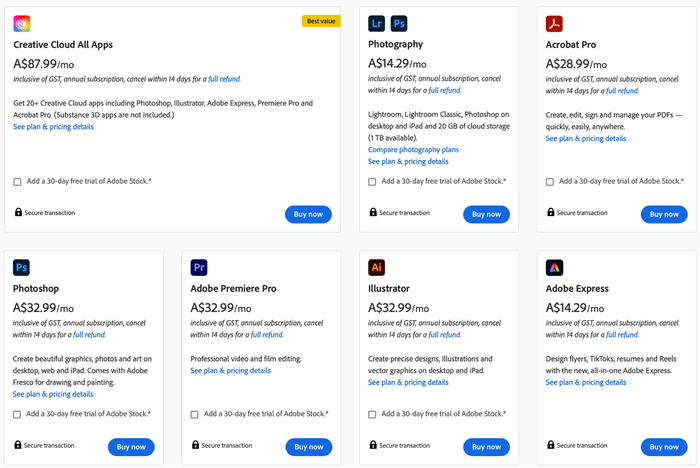Enable Adobe Stock trial for Creative Cloud All Apps

point(18,182)
